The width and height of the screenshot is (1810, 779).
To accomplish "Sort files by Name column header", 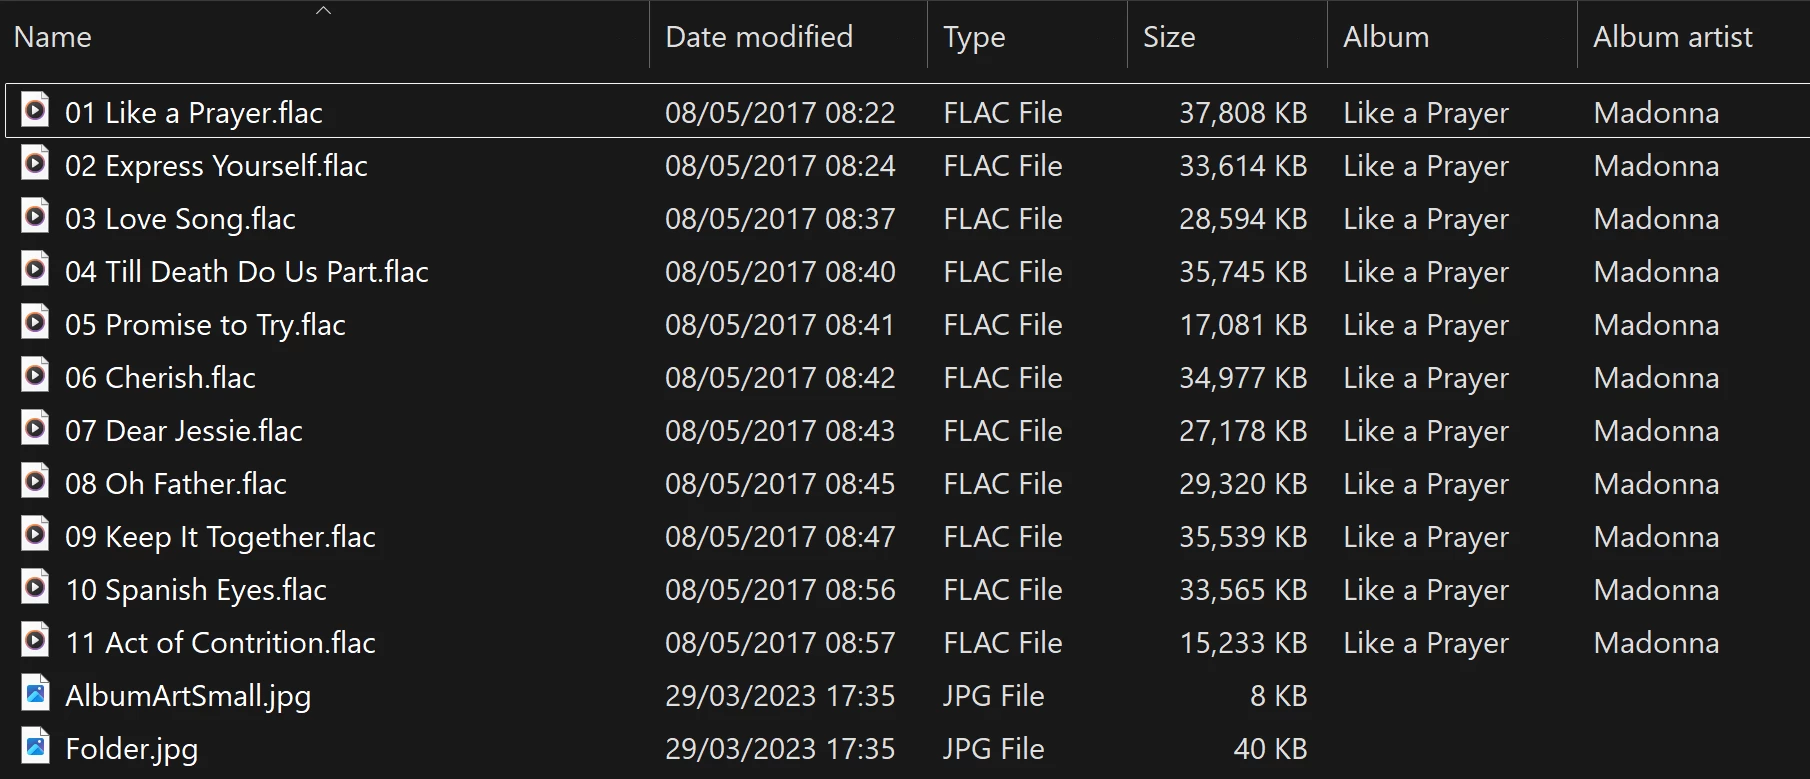I will click(x=53, y=37).
